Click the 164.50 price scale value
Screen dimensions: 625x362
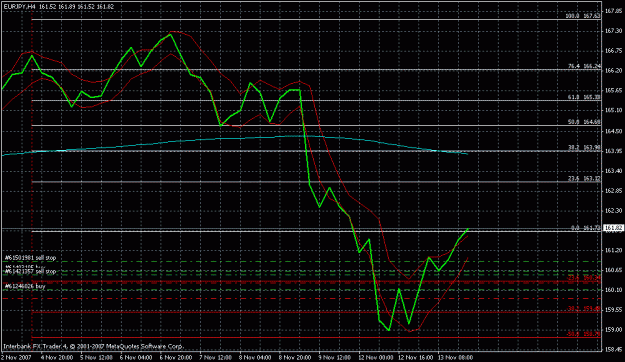click(x=613, y=131)
